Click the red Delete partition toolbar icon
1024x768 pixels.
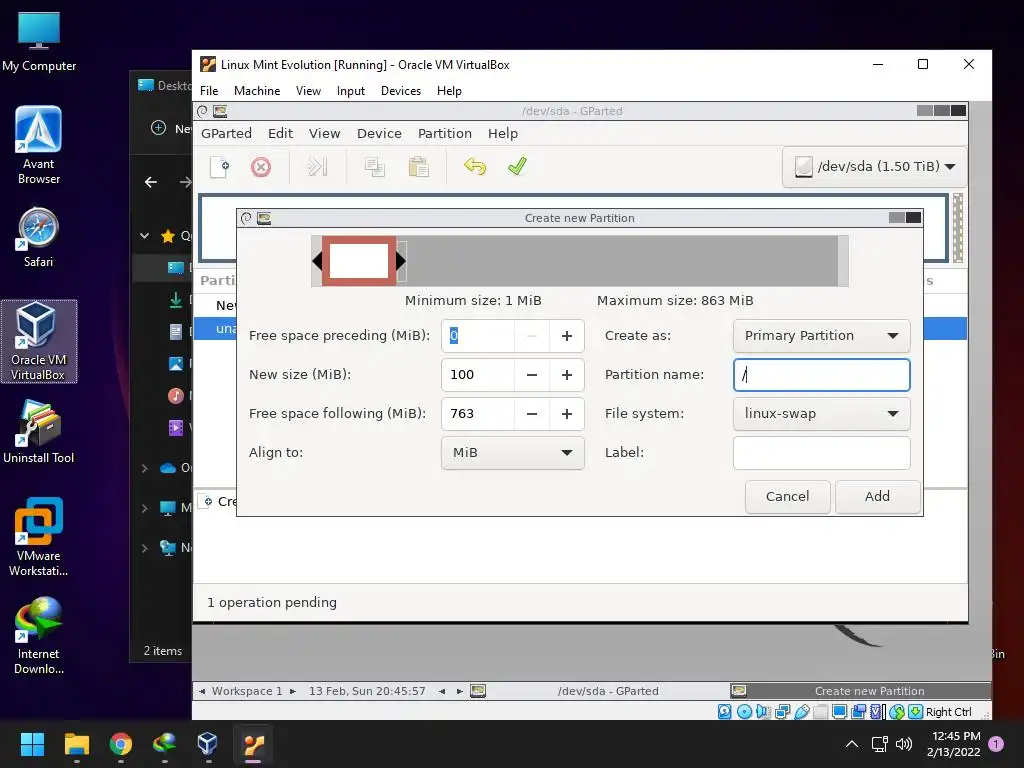coord(261,167)
